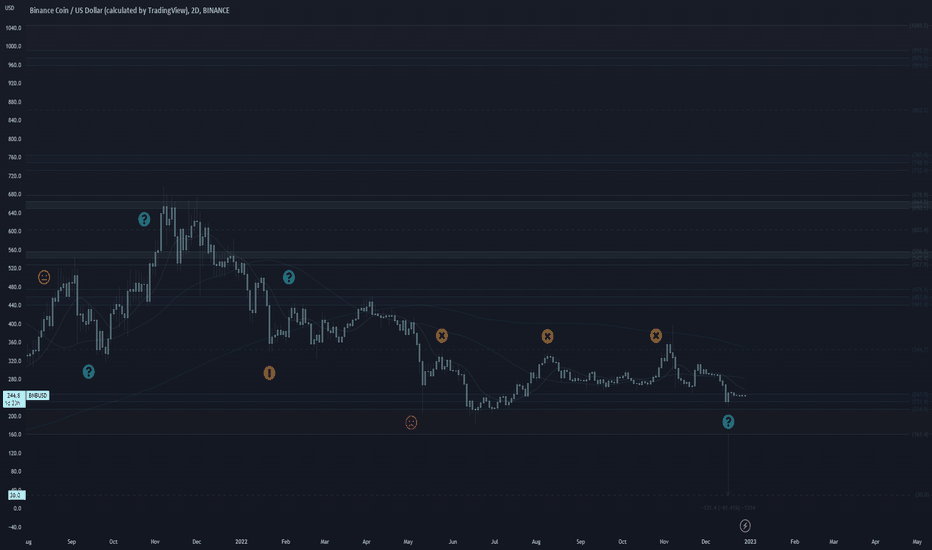This screenshot has height=550, width=932.
Task: Click the Jul label on the time axis
Action: (x=495, y=542)
